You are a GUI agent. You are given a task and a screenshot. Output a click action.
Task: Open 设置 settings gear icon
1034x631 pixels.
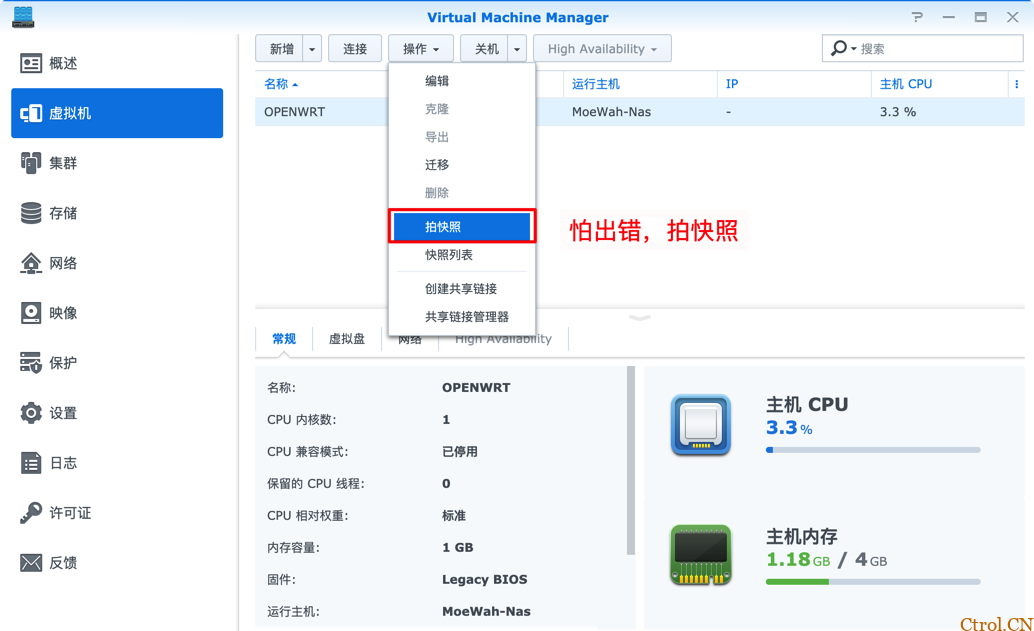click(x=31, y=413)
